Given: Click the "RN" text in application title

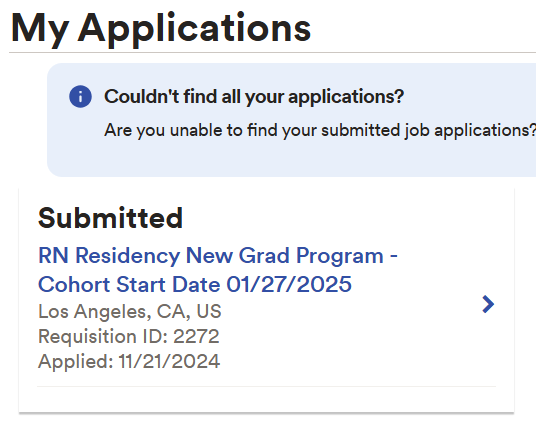Looking at the screenshot, I should click(53, 256).
